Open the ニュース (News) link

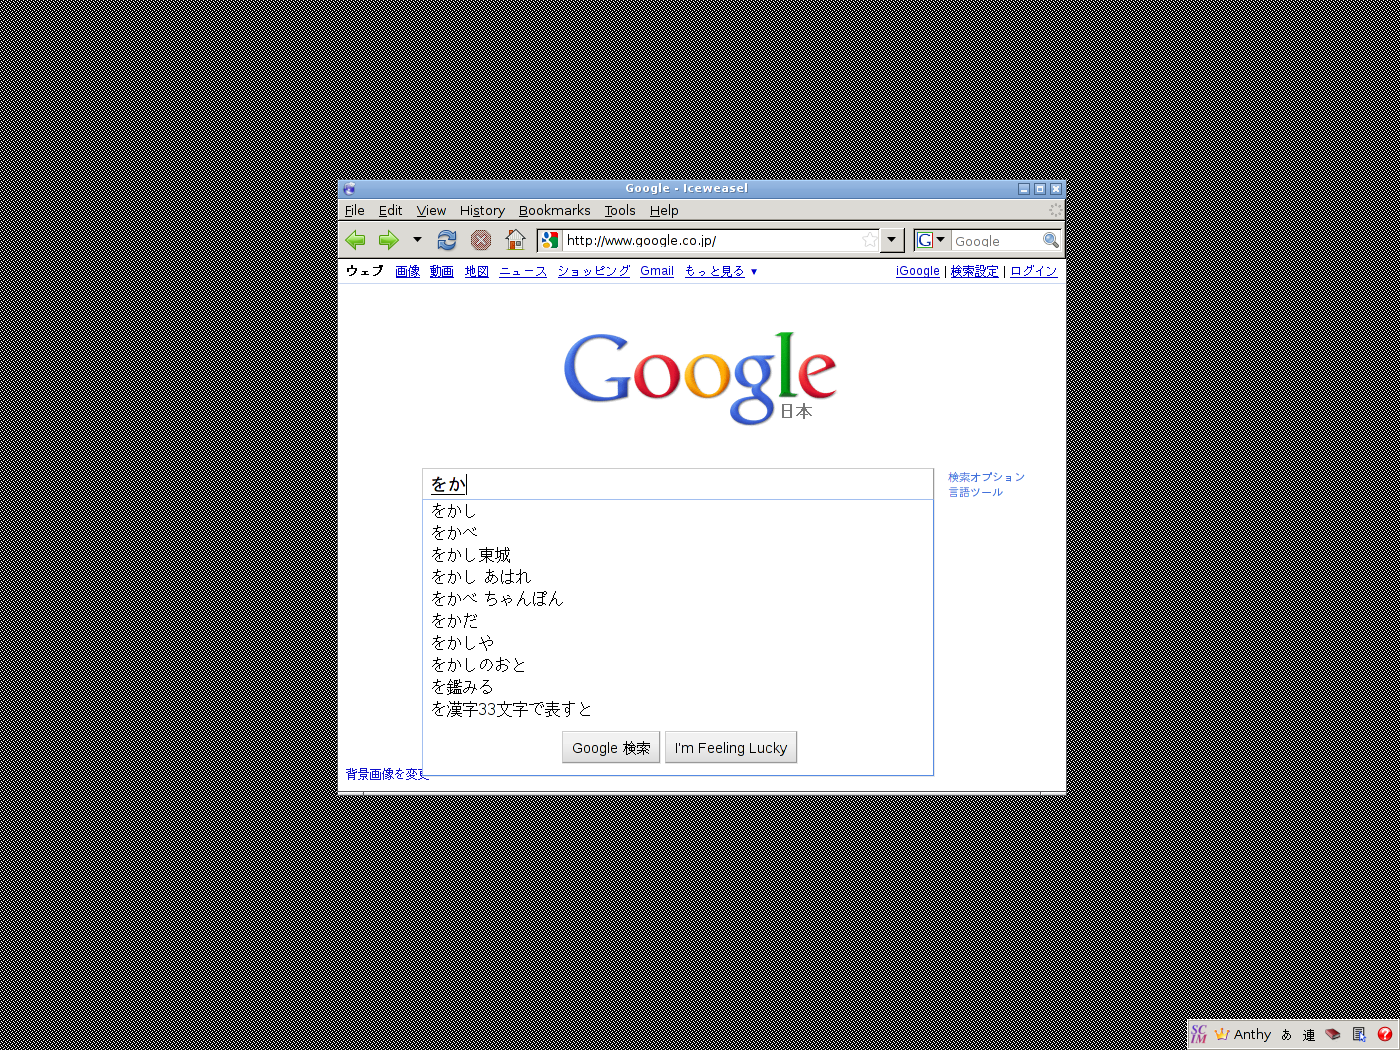click(523, 271)
